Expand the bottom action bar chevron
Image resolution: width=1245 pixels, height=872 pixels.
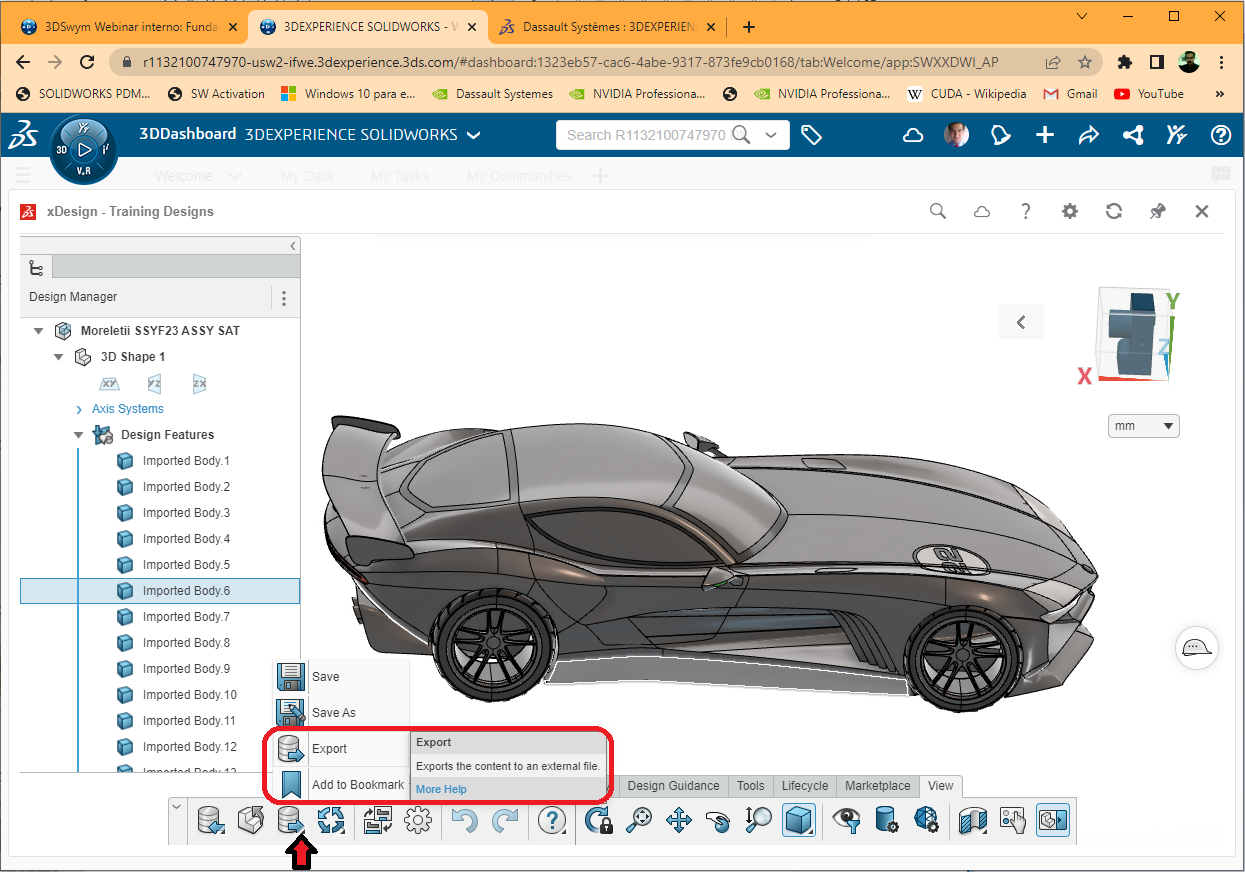[x=176, y=807]
